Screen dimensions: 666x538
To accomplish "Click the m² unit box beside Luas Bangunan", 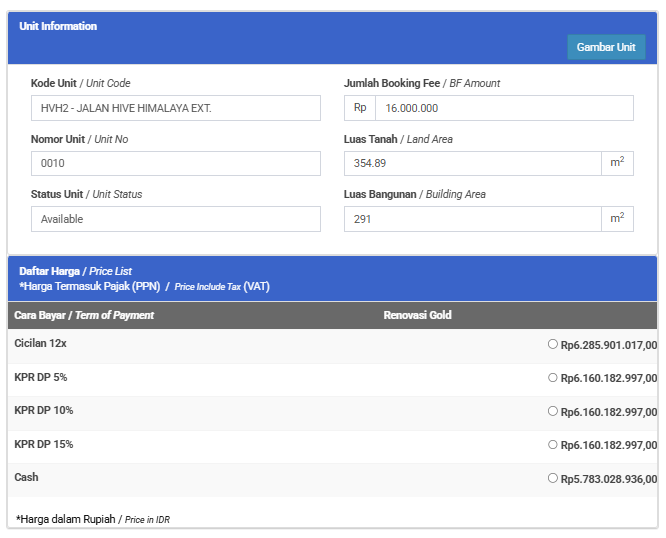I will point(617,218).
